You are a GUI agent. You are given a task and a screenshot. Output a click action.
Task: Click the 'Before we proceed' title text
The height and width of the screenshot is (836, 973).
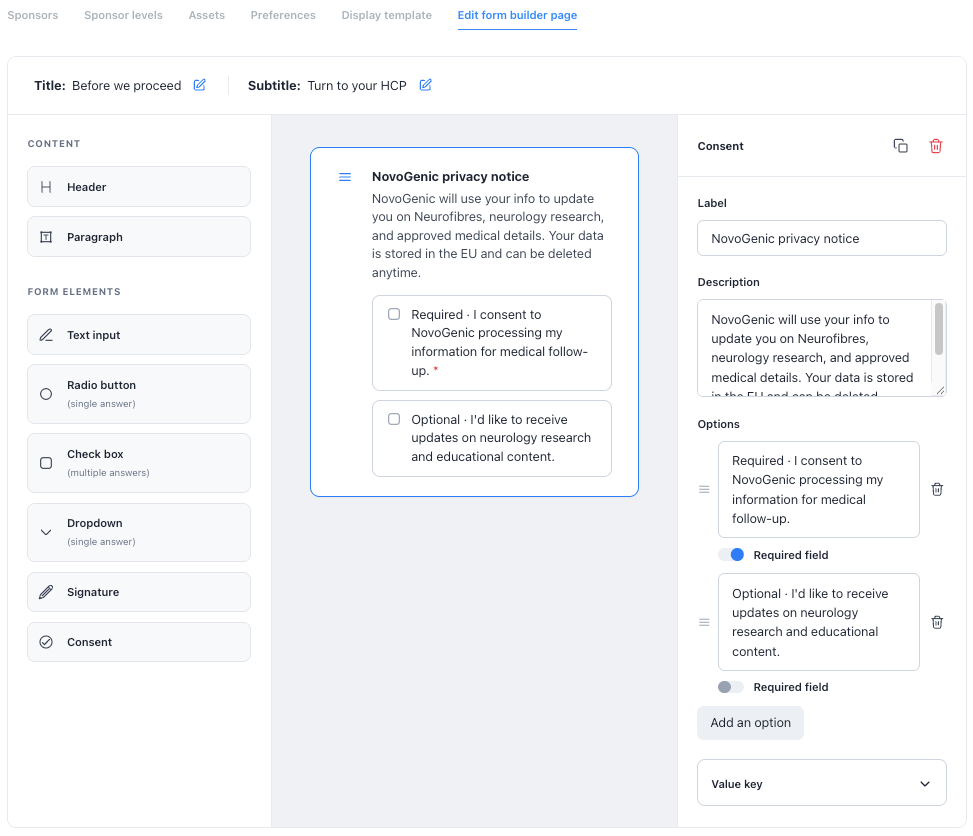(x=127, y=86)
